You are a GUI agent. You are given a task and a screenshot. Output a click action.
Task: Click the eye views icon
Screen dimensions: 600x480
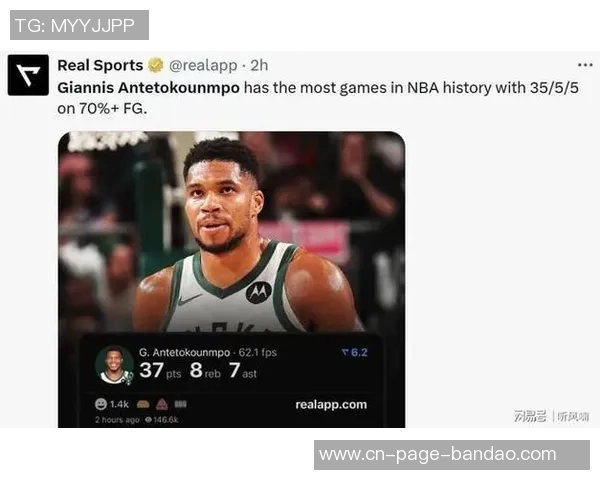point(149,420)
